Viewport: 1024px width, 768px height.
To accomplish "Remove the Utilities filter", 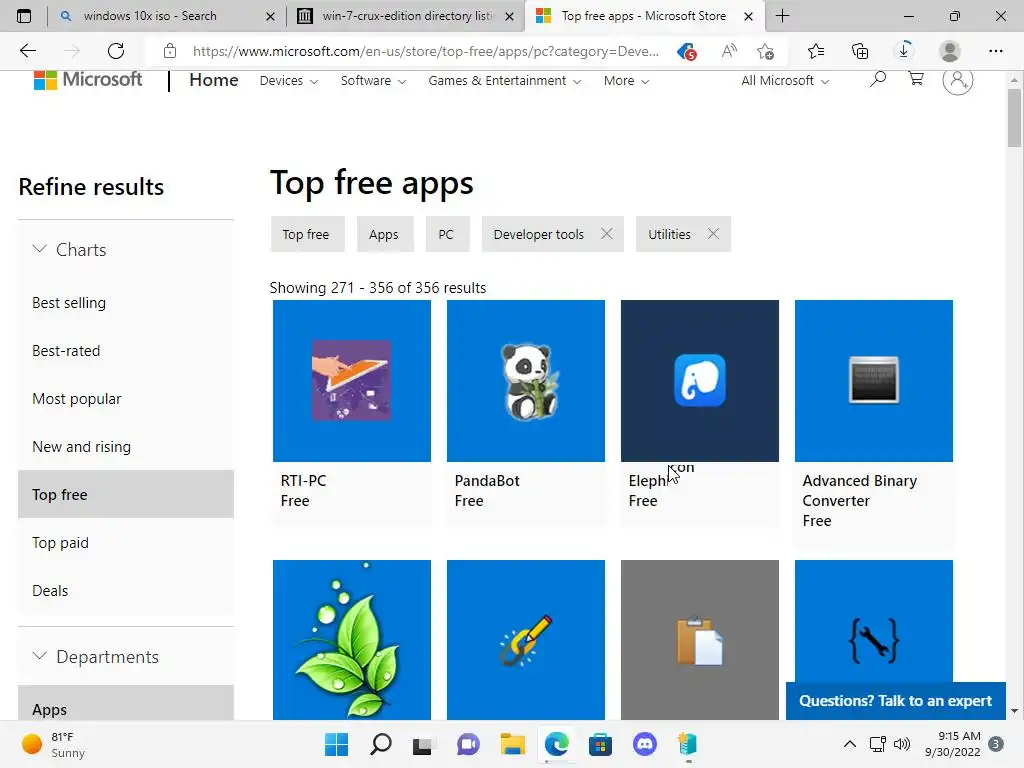I will pos(713,234).
